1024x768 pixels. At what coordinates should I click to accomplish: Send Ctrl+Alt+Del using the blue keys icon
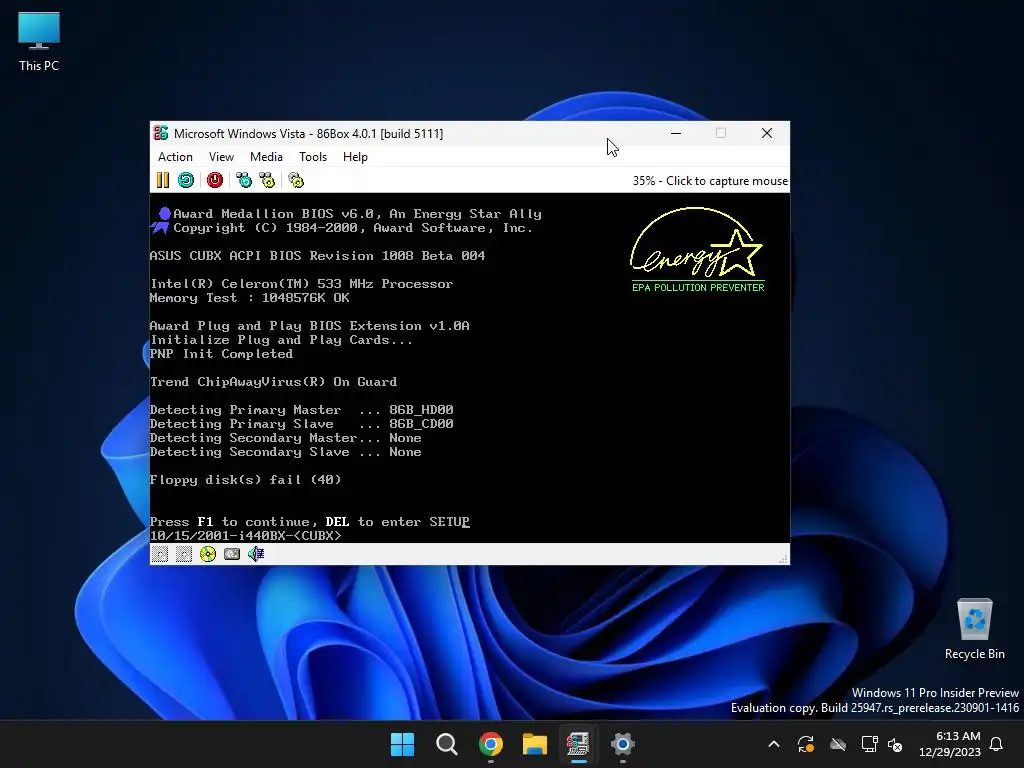244,180
